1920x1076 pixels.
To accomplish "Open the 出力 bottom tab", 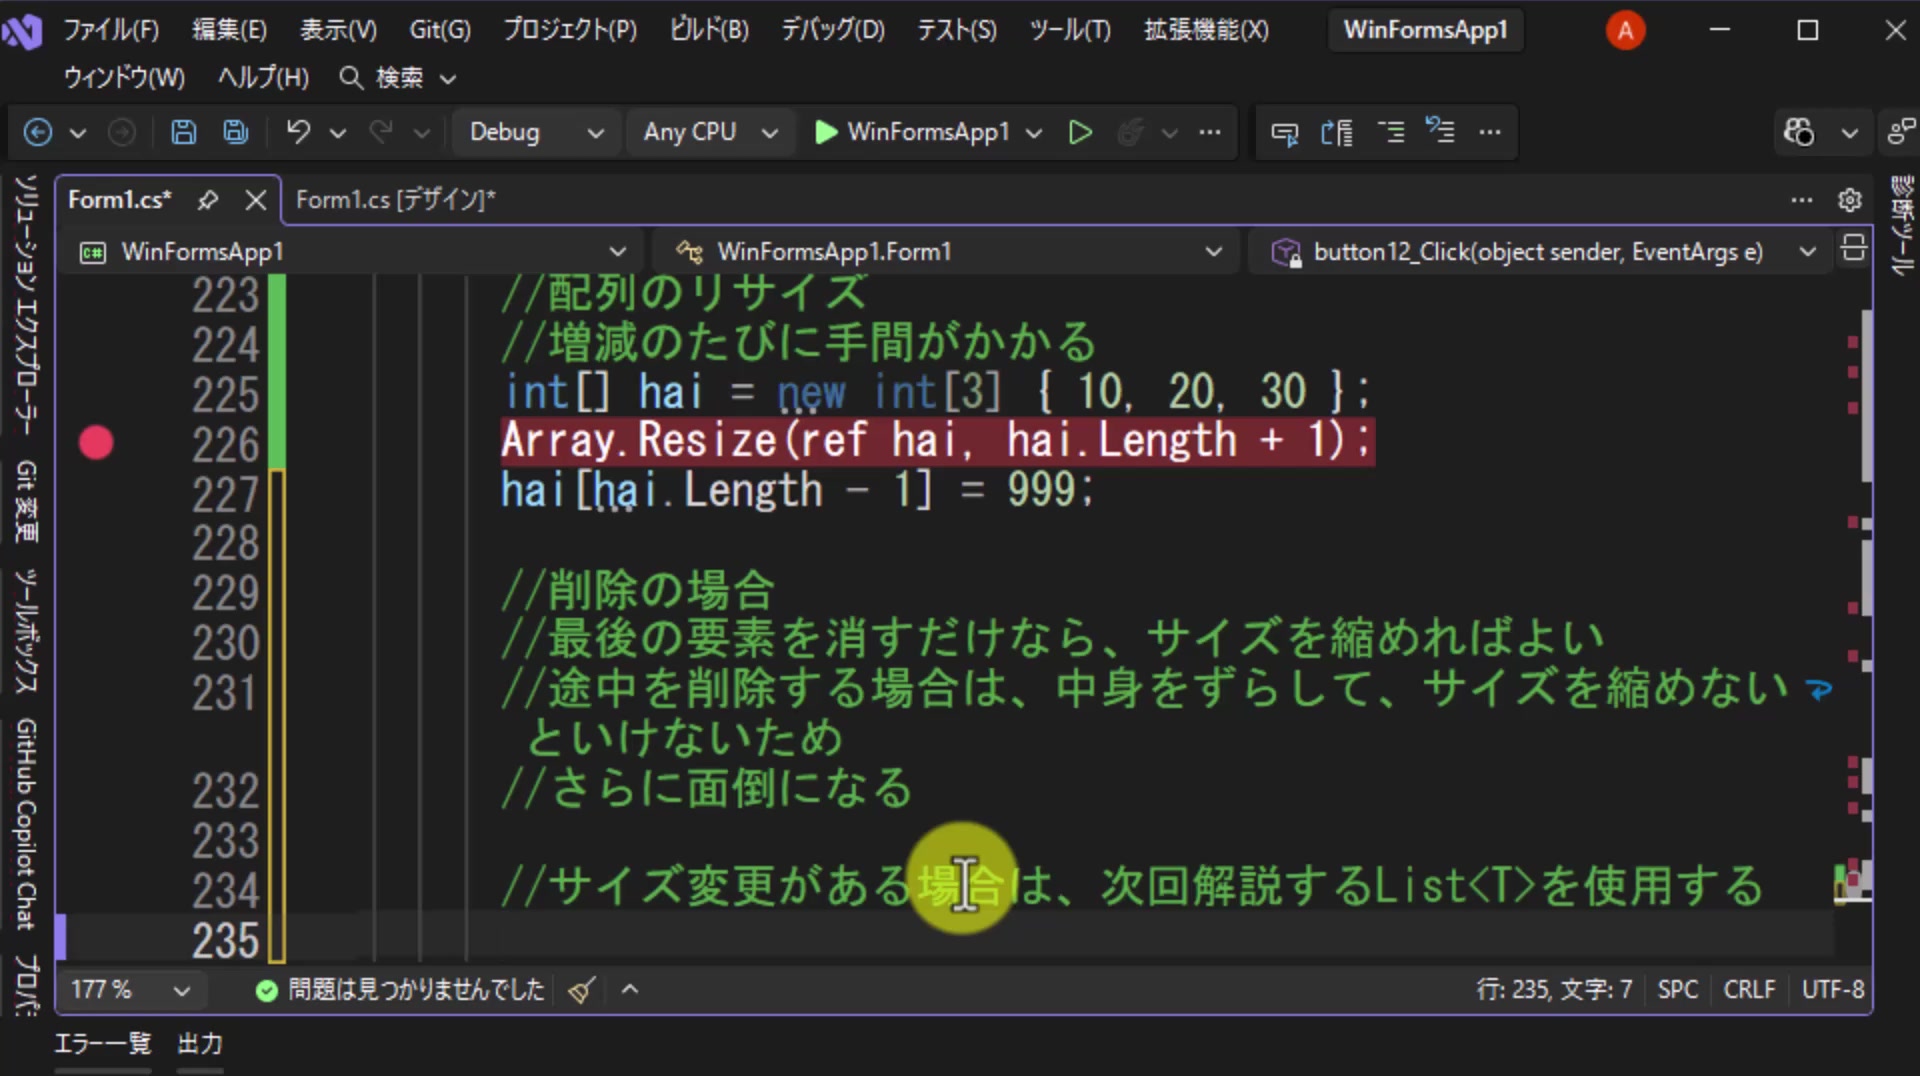I will pyautogui.click(x=200, y=1044).
